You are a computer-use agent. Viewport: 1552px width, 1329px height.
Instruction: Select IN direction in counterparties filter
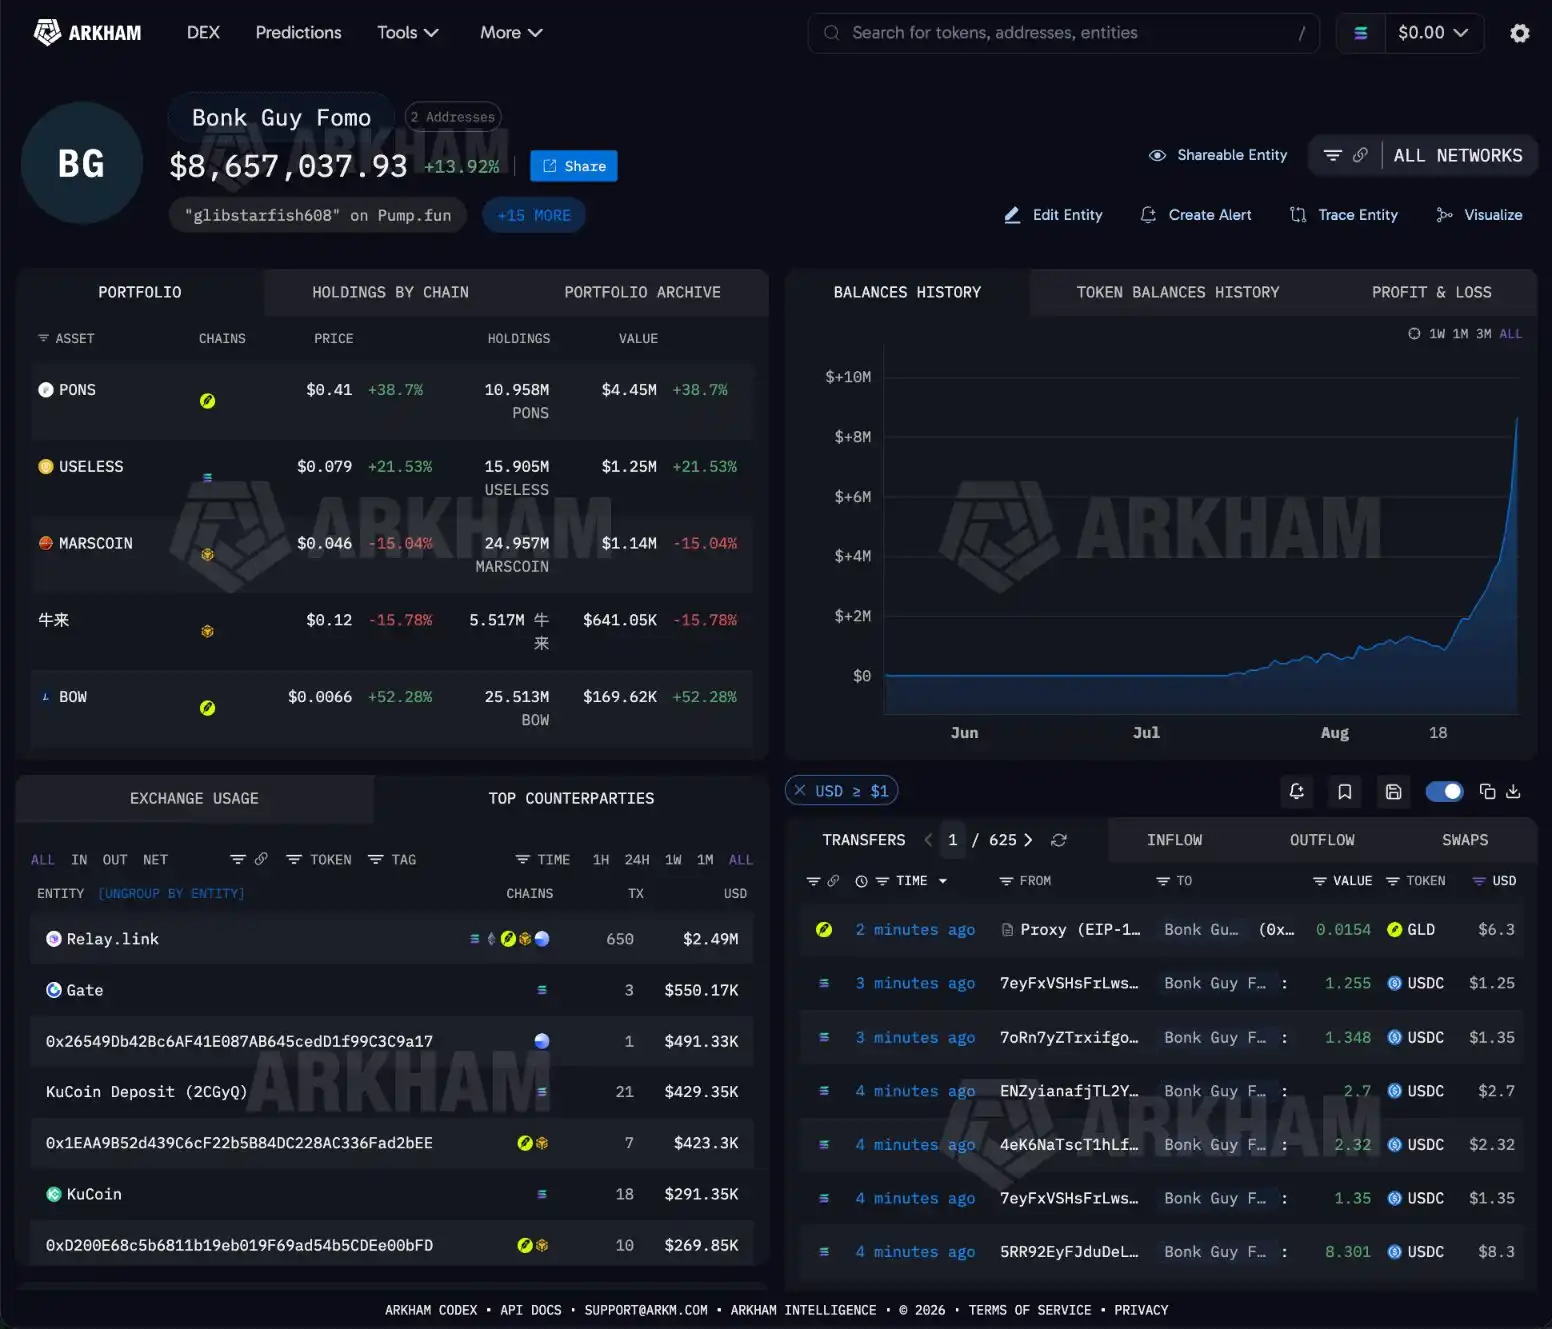(x=79, y=860)
